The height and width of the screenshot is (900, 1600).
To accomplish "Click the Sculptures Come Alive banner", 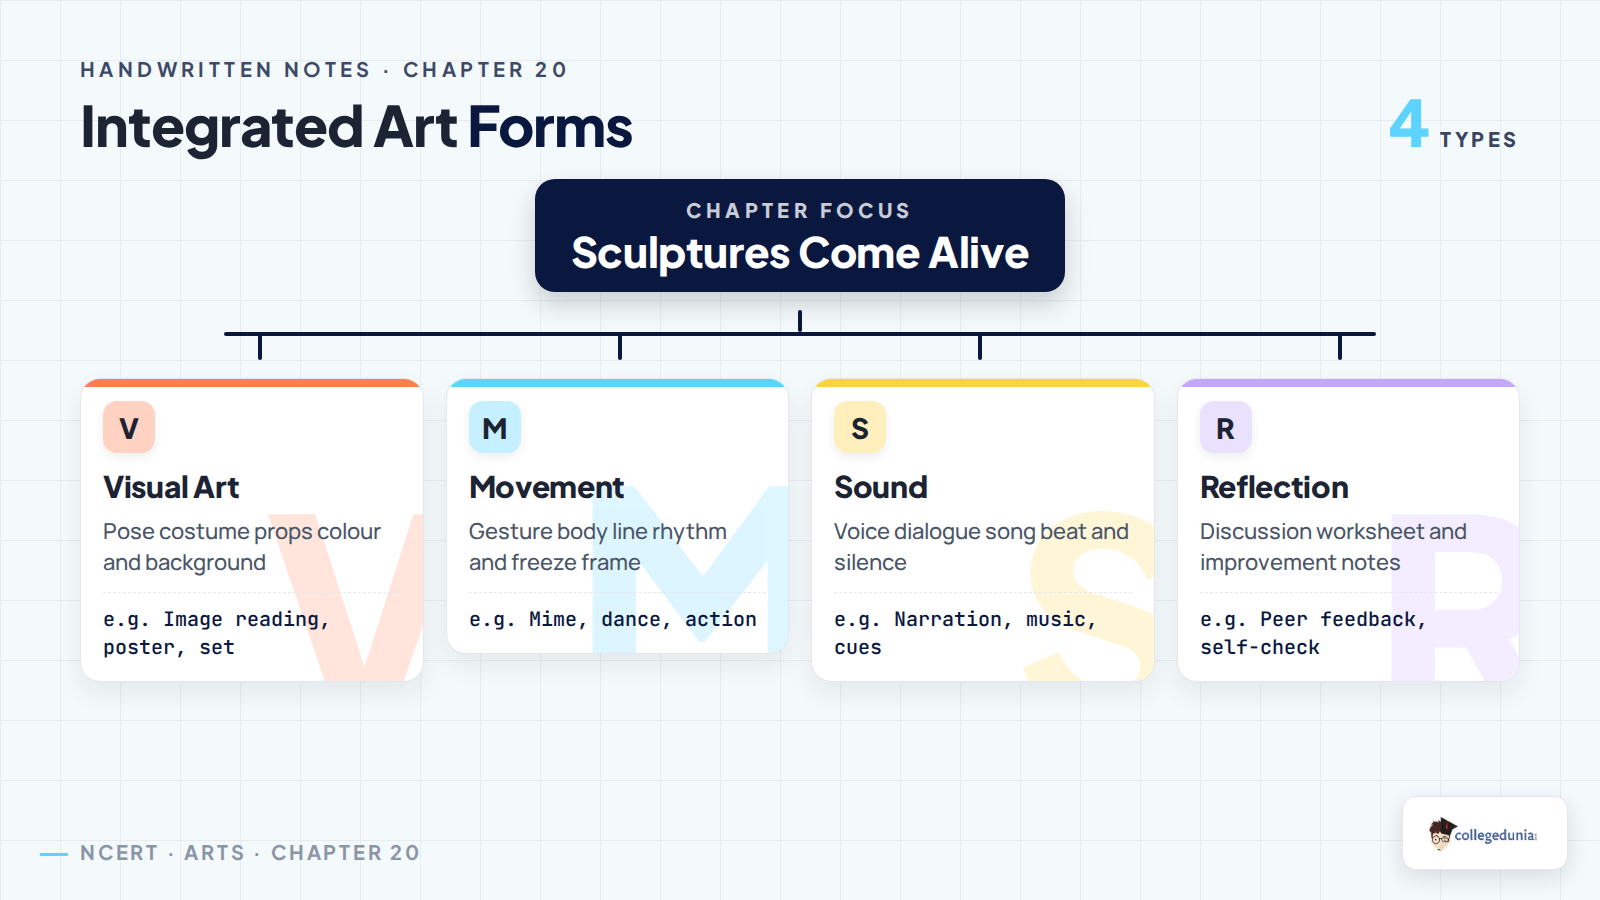I will coord(800,236).
